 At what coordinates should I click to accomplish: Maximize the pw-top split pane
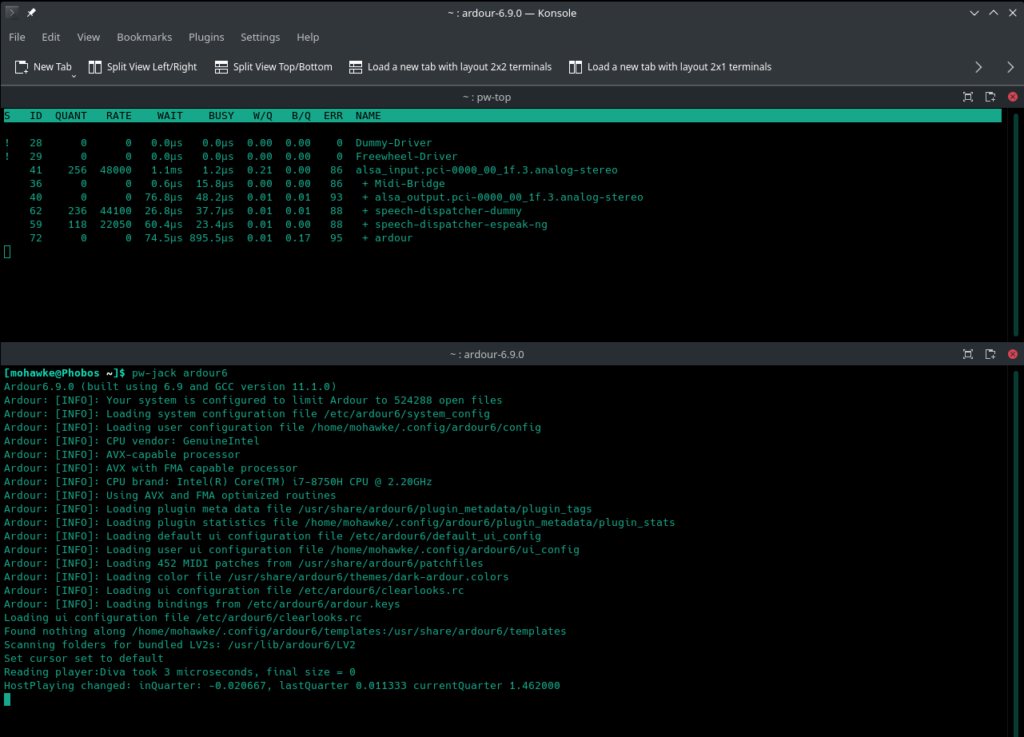(x=967, y=97)
